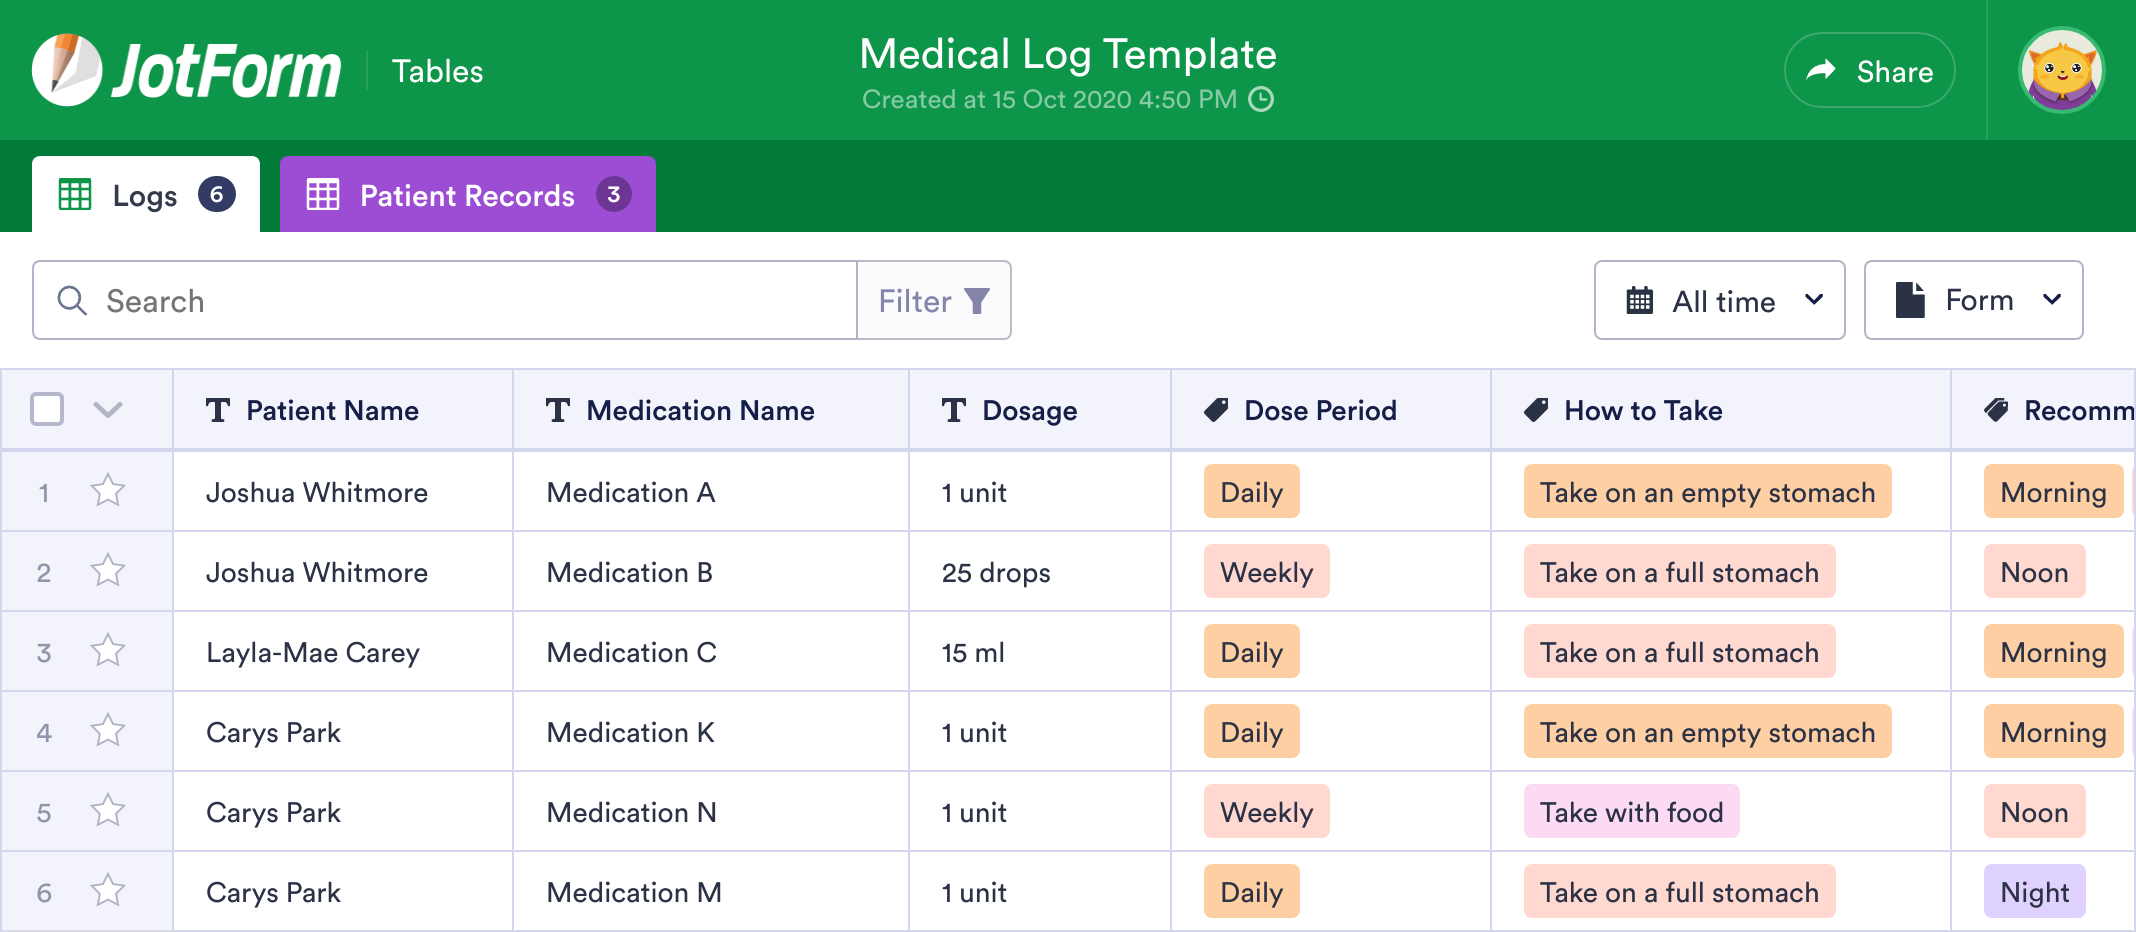
Task: Tick the select-all rows checkbox
Action: click(x=47, y=409)
